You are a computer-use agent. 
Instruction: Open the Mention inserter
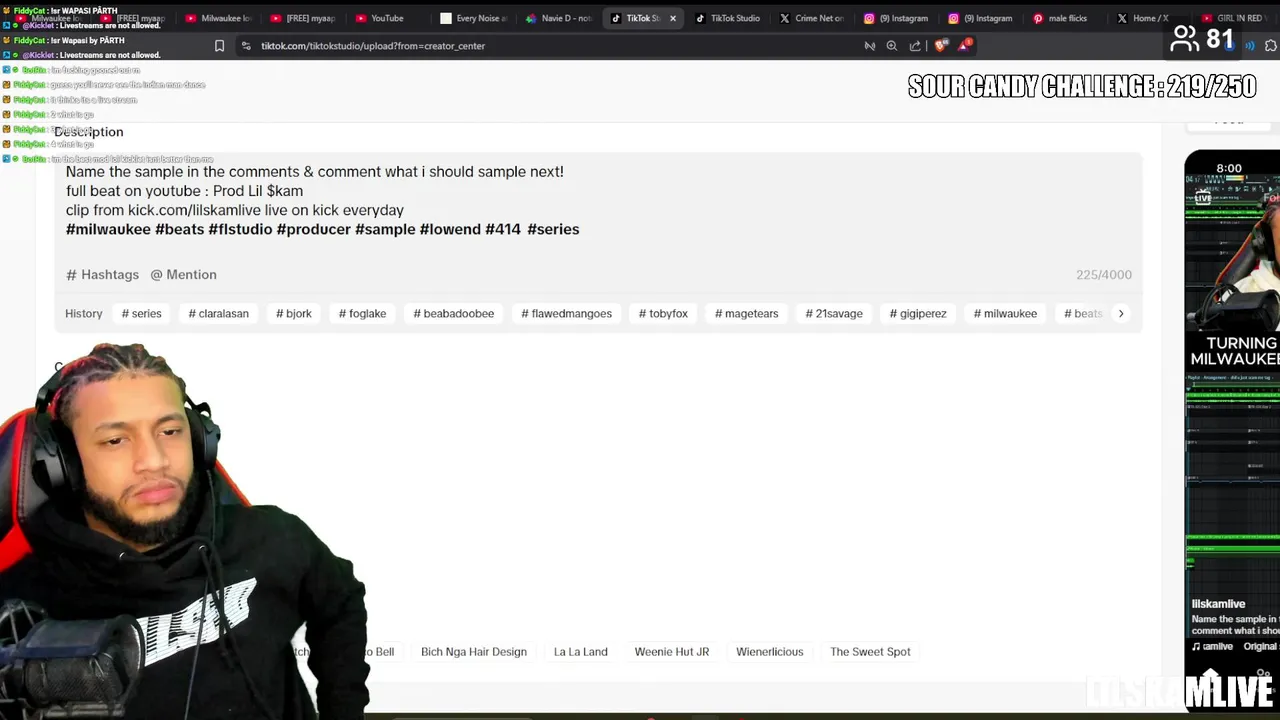click(183, 274)
